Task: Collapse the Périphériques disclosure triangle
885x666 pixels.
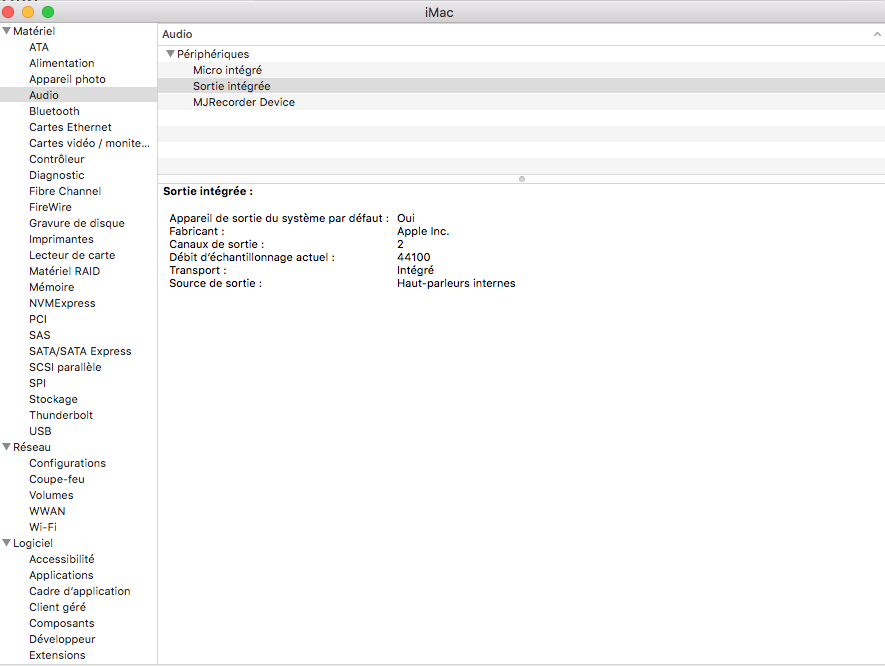Action: tap(170, 54)
